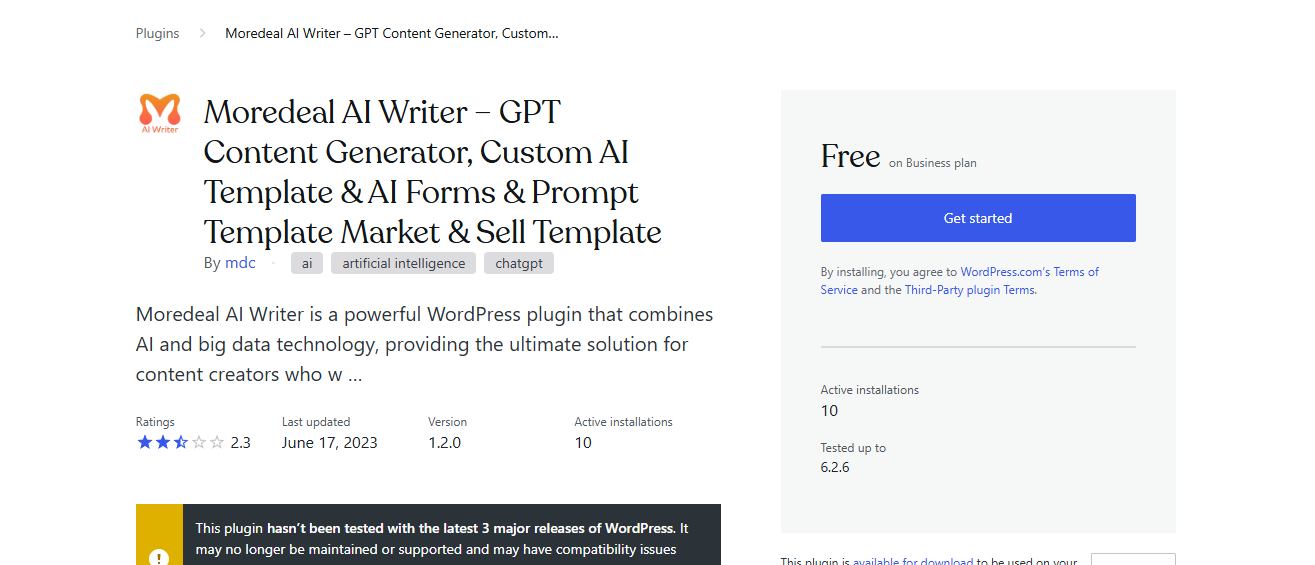Click the Get started button
1315x565 pixels.
(978, 218)
